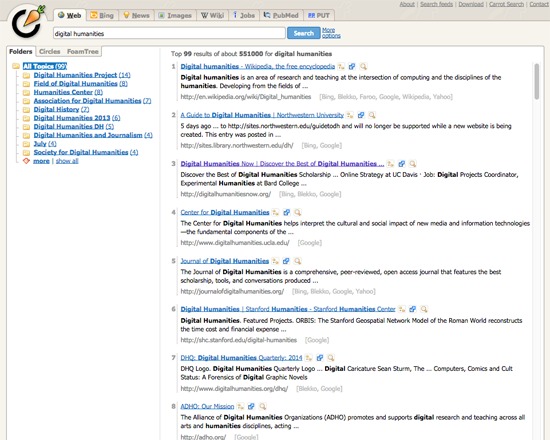Switch to the PubMed source tab
This screenshot has height=440, width=550.
coord(281,15)
